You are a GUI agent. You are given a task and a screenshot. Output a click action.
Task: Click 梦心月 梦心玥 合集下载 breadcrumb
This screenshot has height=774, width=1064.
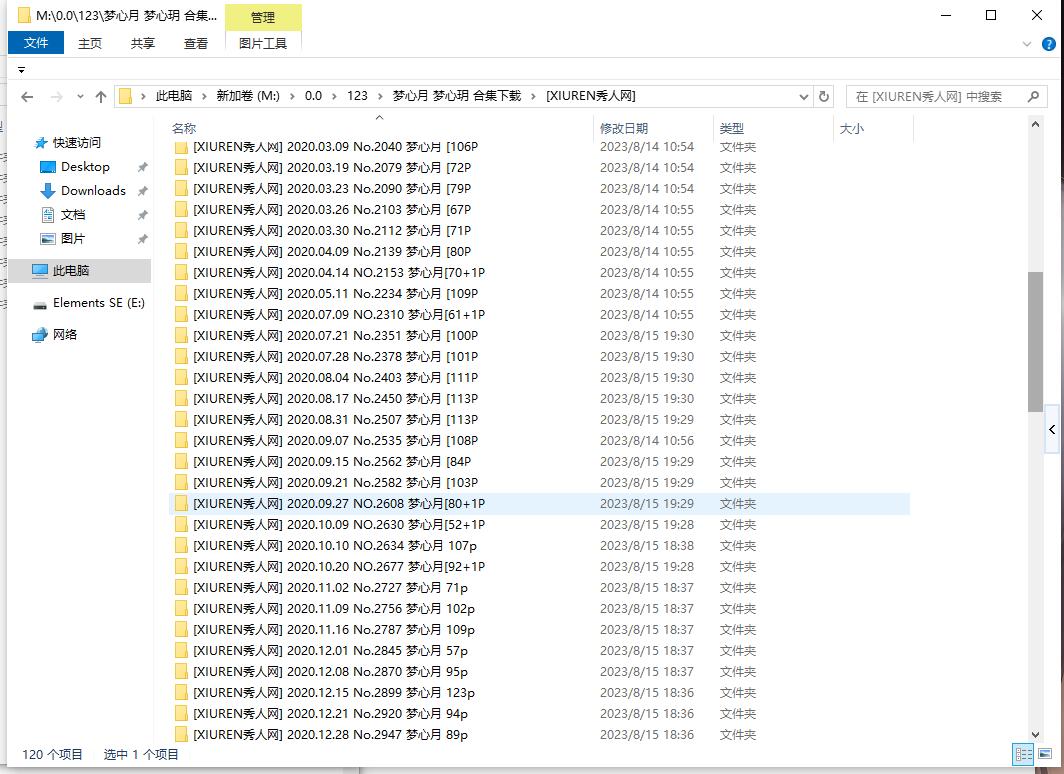pos(457,96)
